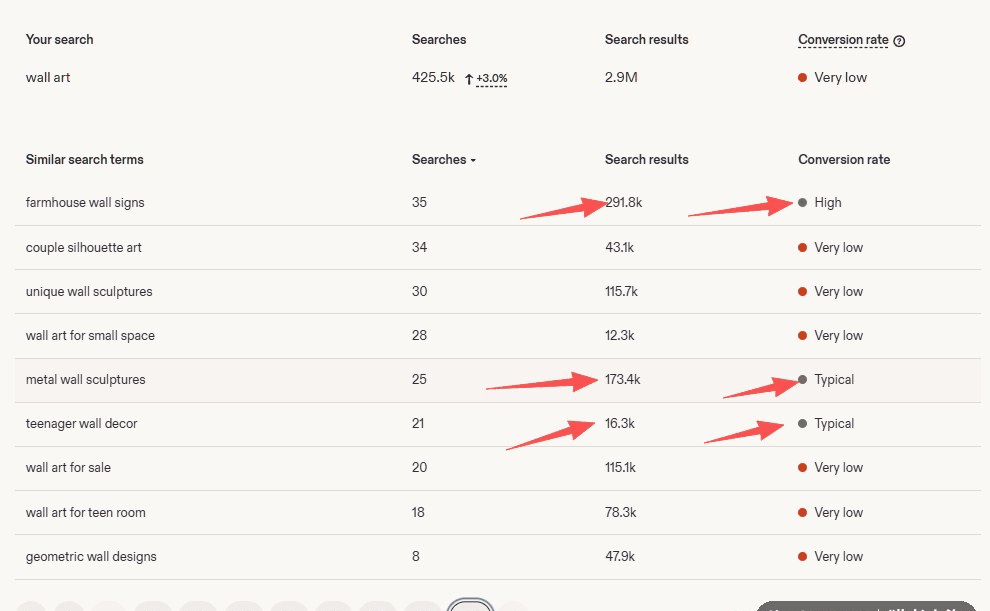Select the farmhouse wall signs search term
The image size is (990, 611).
[85, 203]
